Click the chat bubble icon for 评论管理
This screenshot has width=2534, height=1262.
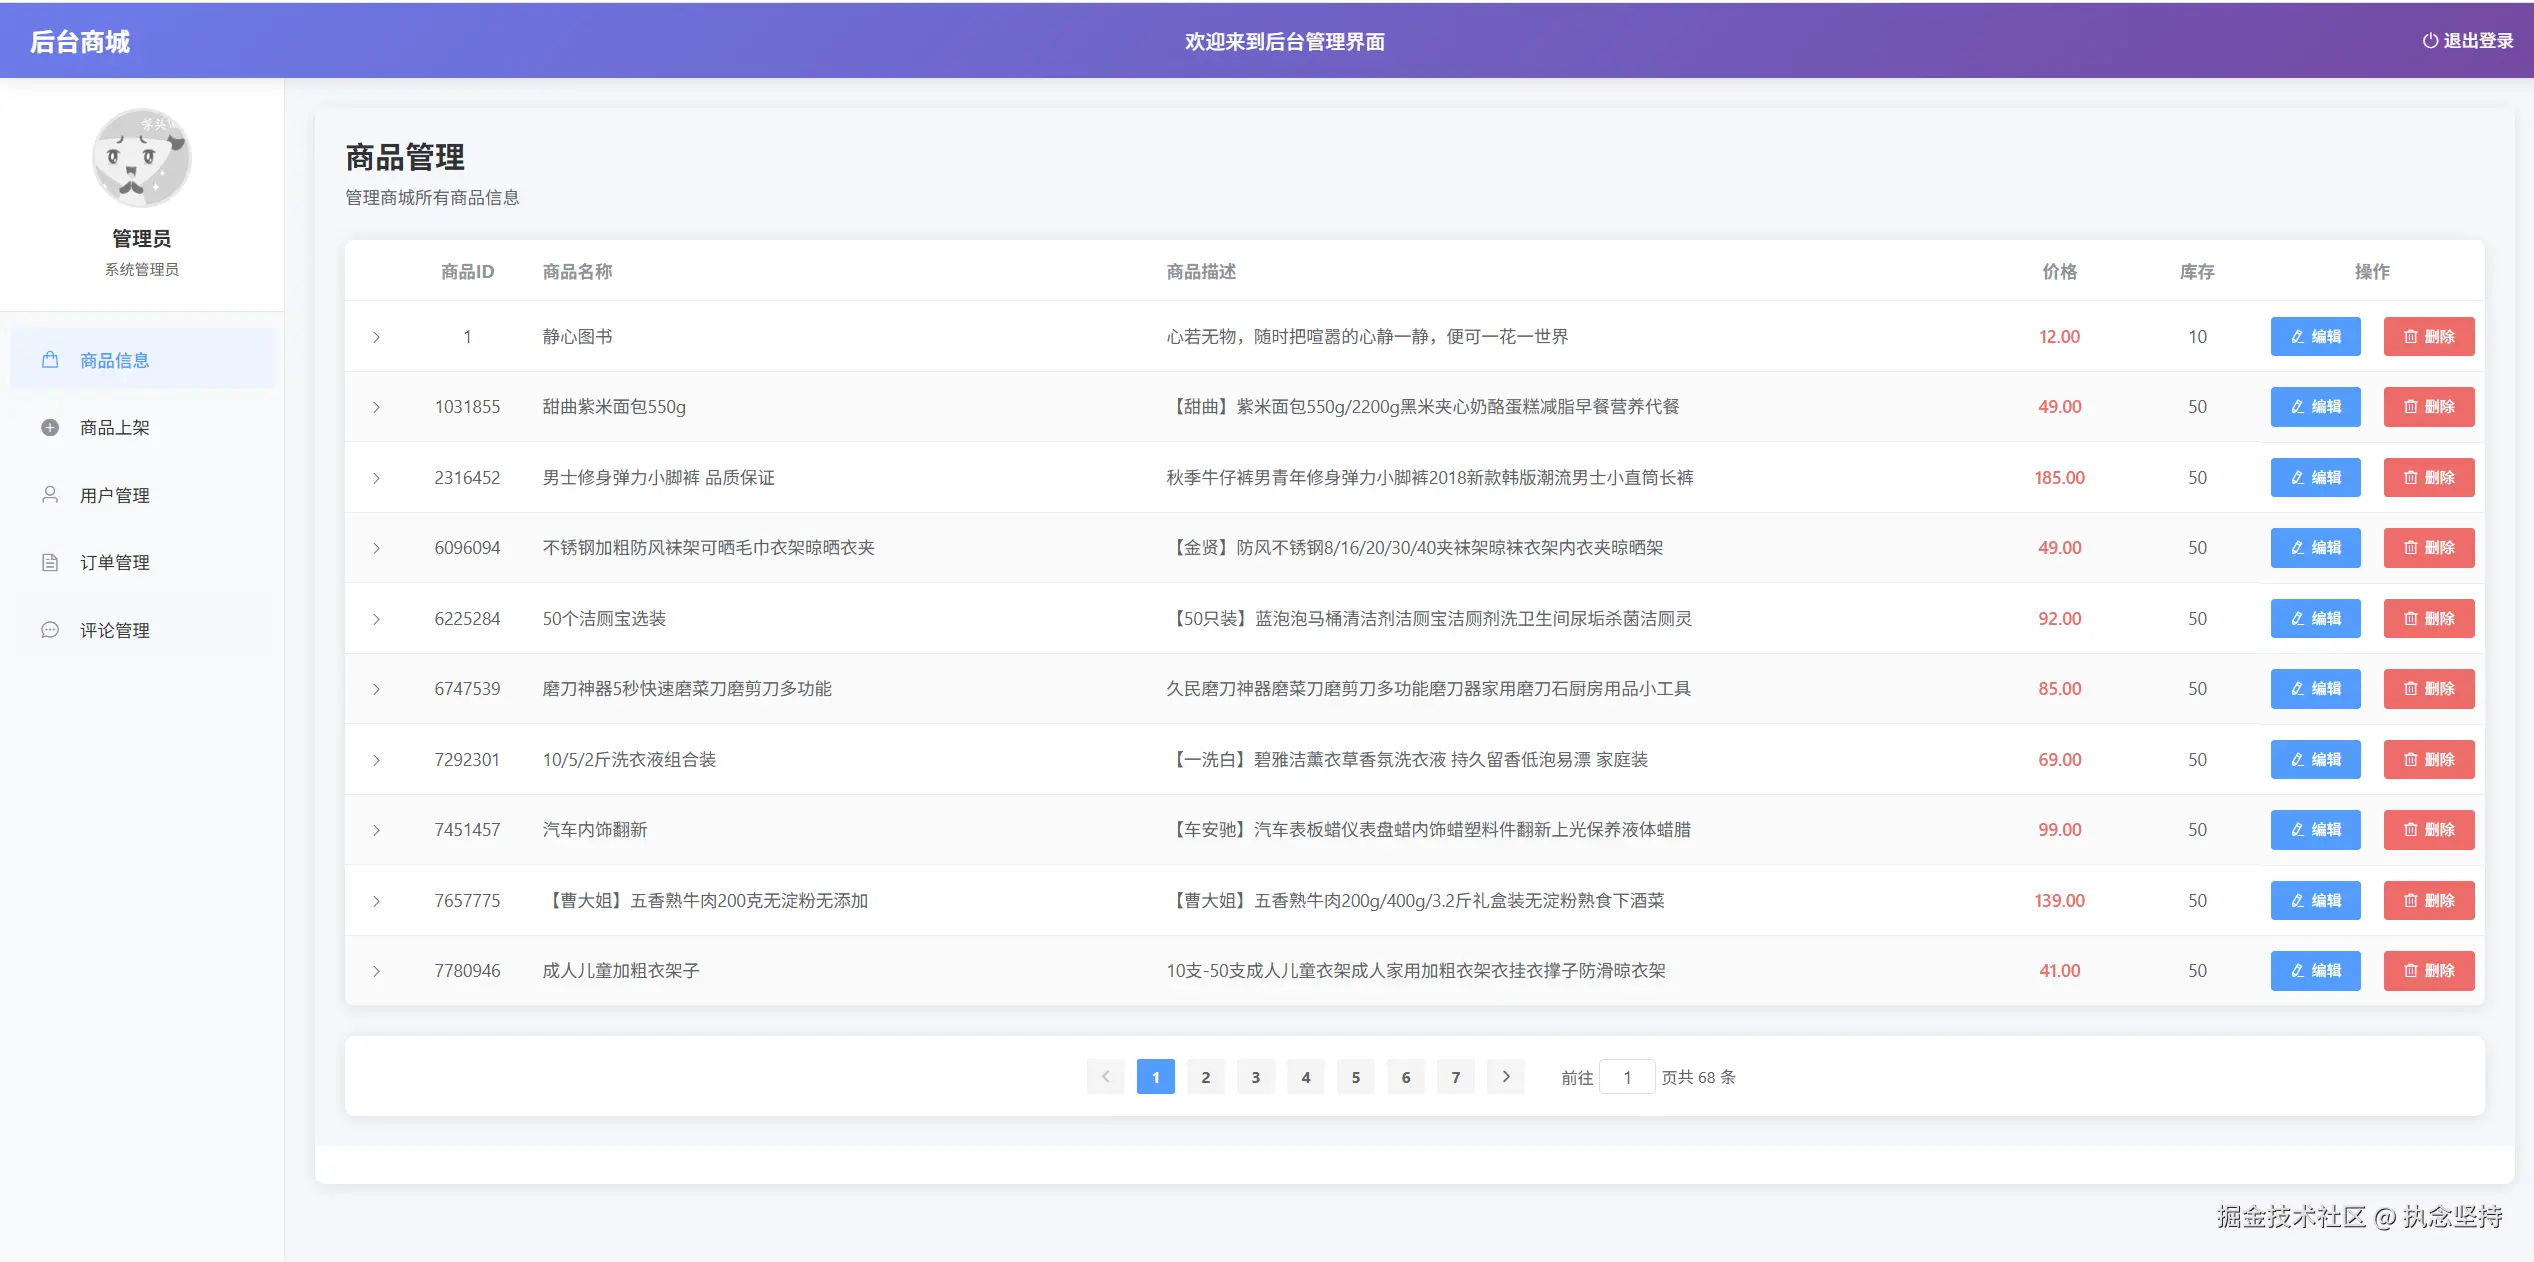[50, 630]
